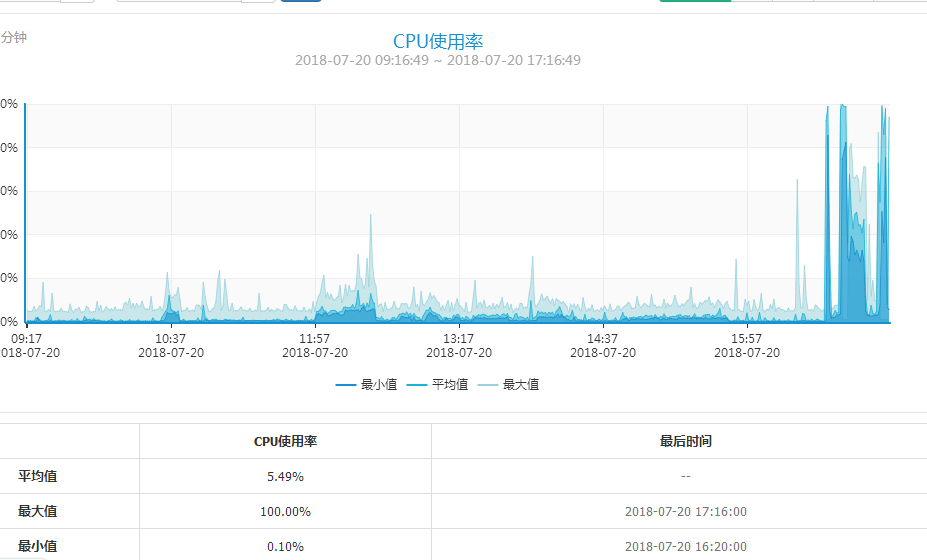927x560 pixels.
Task: Click the 5.49% average value cell
Action: pos(285,476)
